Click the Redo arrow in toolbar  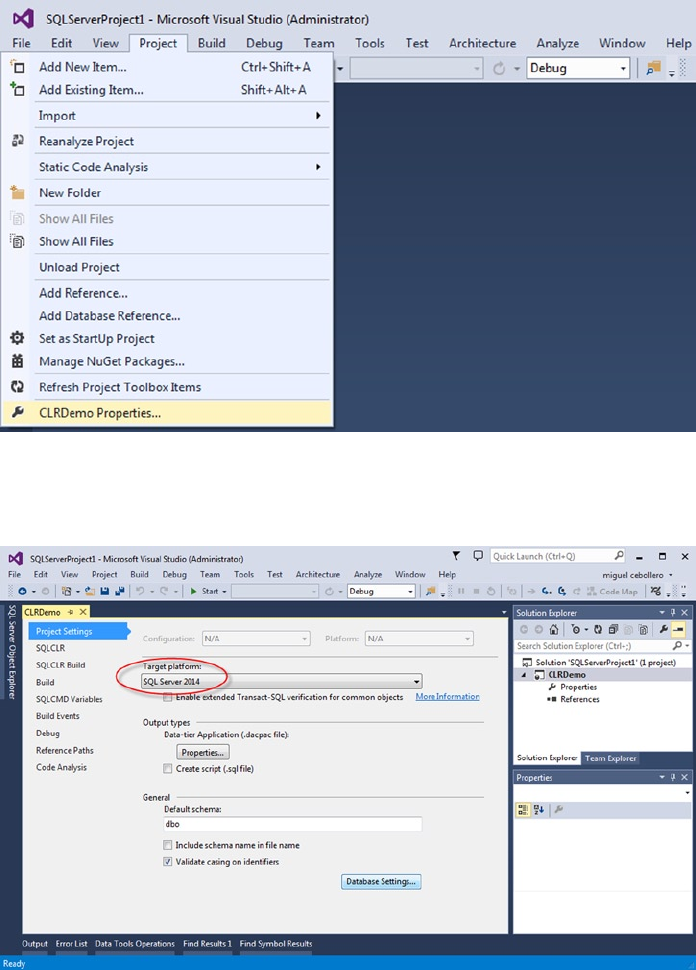click(x=164, y=591)
